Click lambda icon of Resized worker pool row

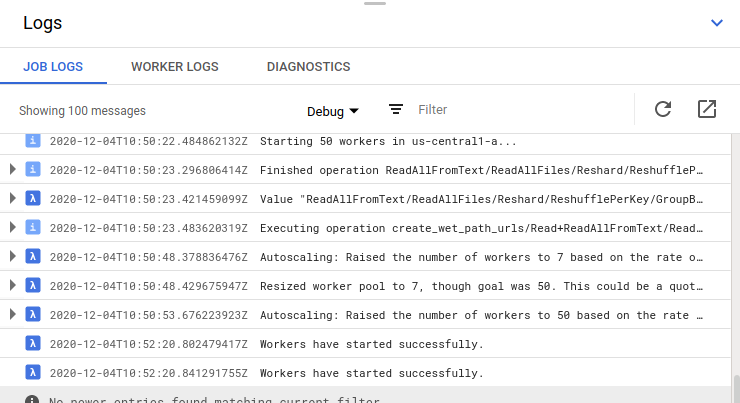pyautogui.click(x=33, y=285)
